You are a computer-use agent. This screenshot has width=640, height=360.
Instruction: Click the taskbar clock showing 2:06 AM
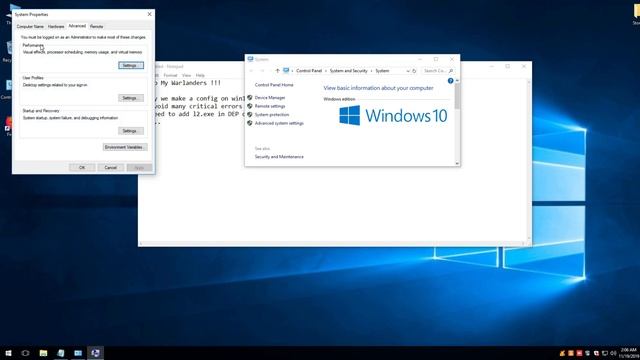[x=629, y=353]
